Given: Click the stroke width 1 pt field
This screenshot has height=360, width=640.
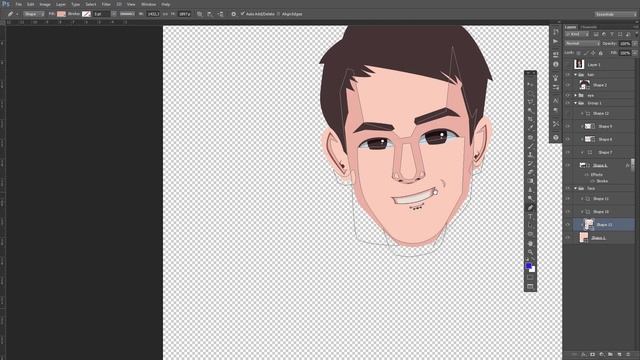Looking at the screenshot, I should 101,14.
